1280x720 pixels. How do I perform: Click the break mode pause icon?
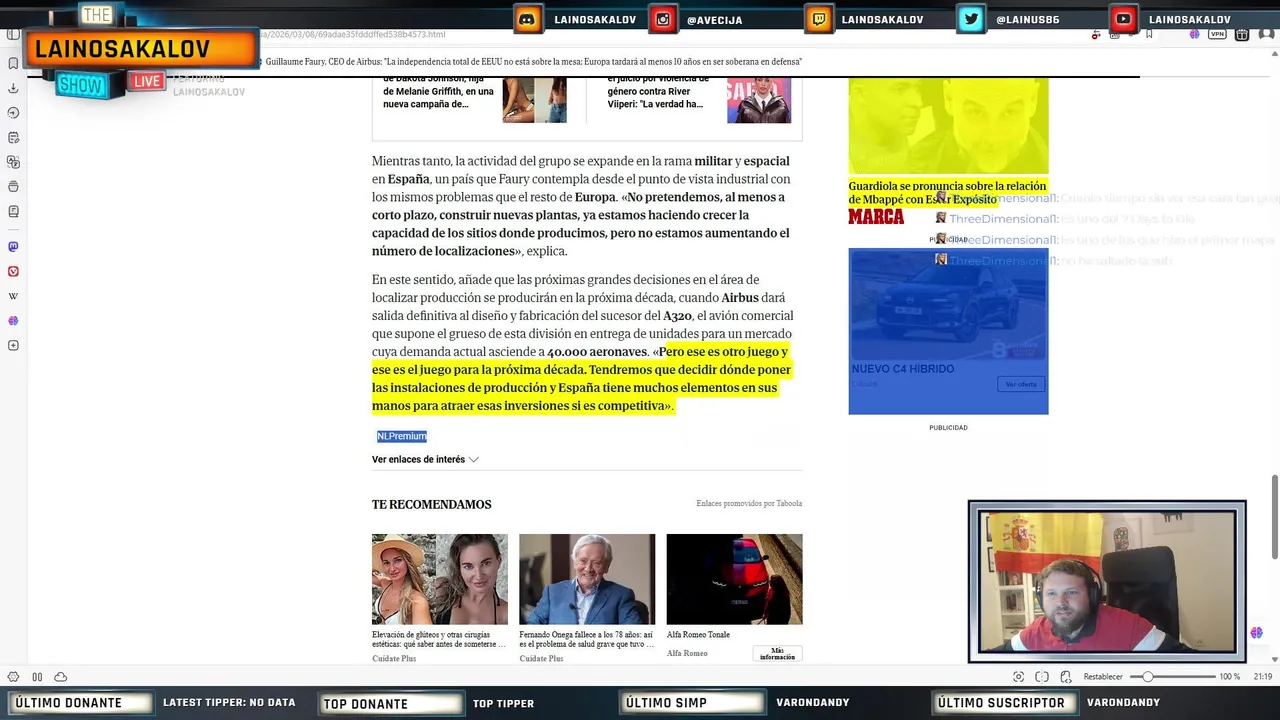pyautogui.click(x=37, y=677)
